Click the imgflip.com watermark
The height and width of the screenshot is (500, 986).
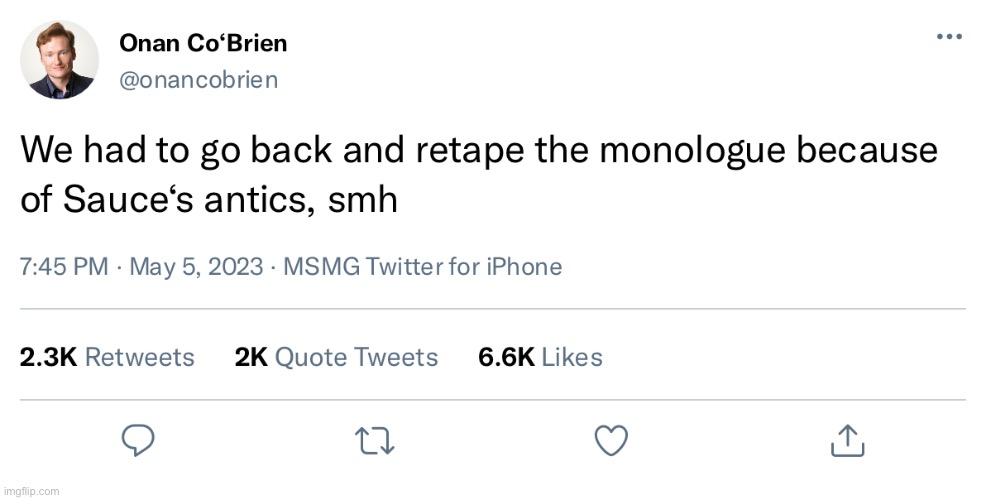(x=31, y=491)
